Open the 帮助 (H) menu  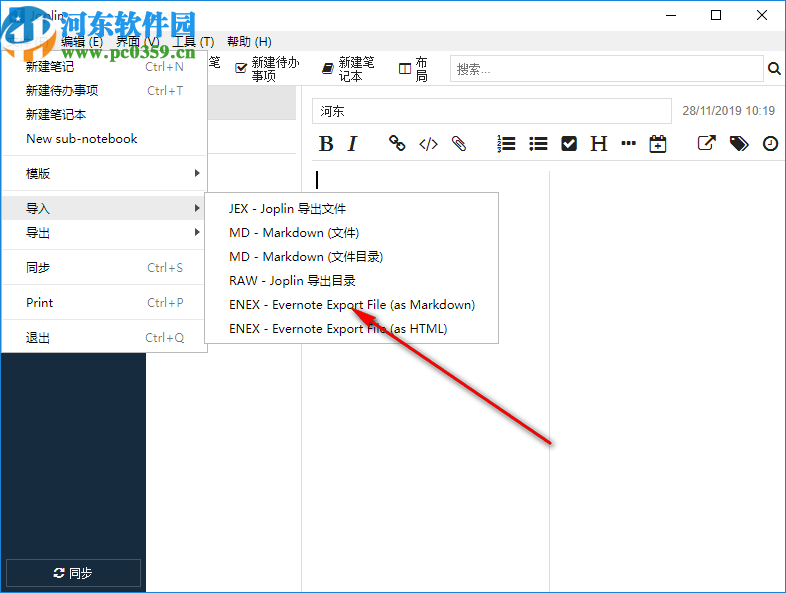(249, 42)
